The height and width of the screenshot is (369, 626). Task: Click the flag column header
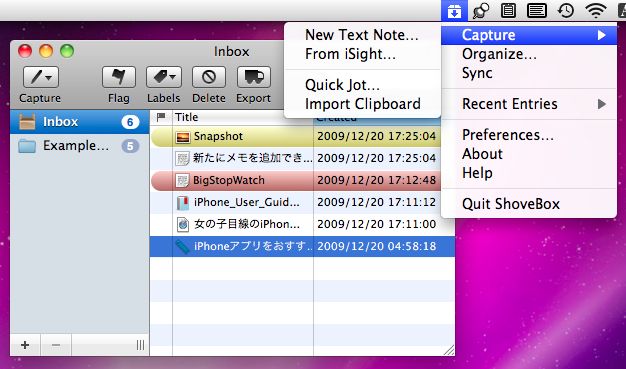click(x=161, y=117)
